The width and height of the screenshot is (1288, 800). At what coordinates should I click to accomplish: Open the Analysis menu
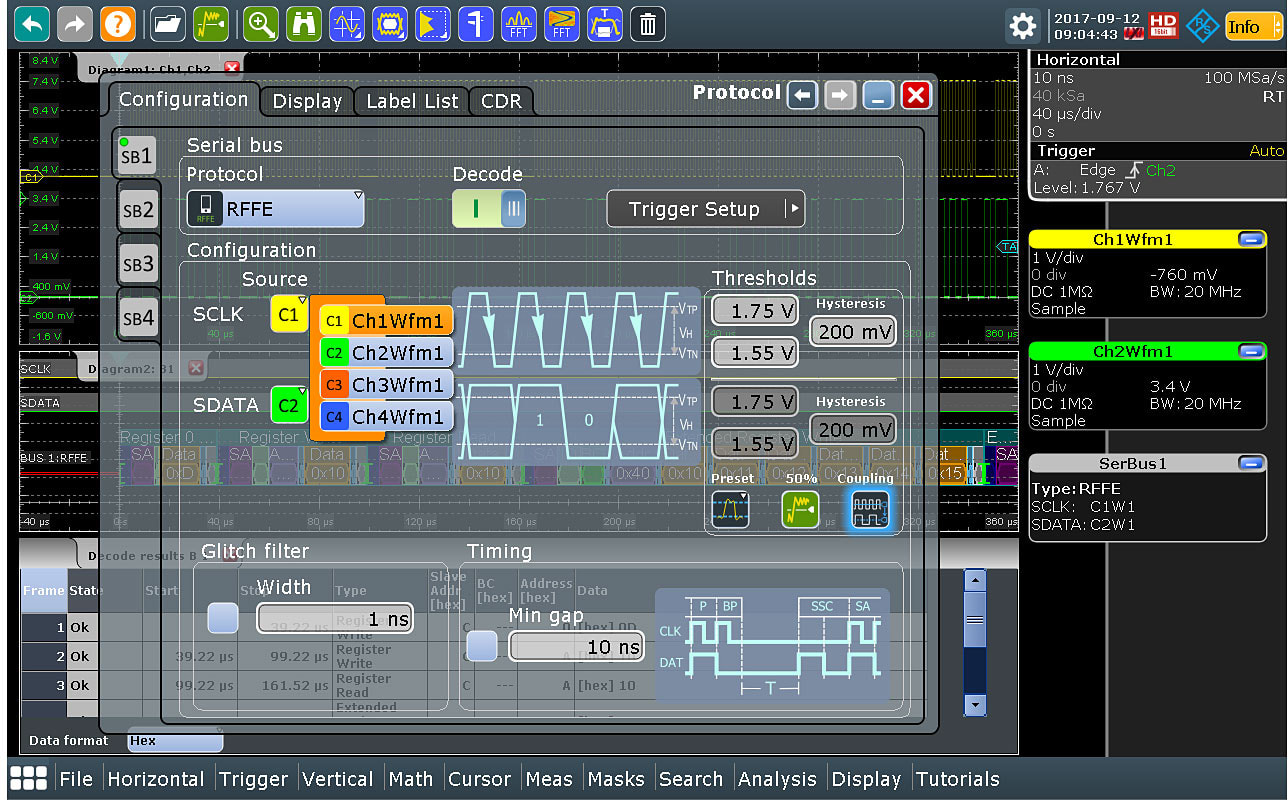777,779
